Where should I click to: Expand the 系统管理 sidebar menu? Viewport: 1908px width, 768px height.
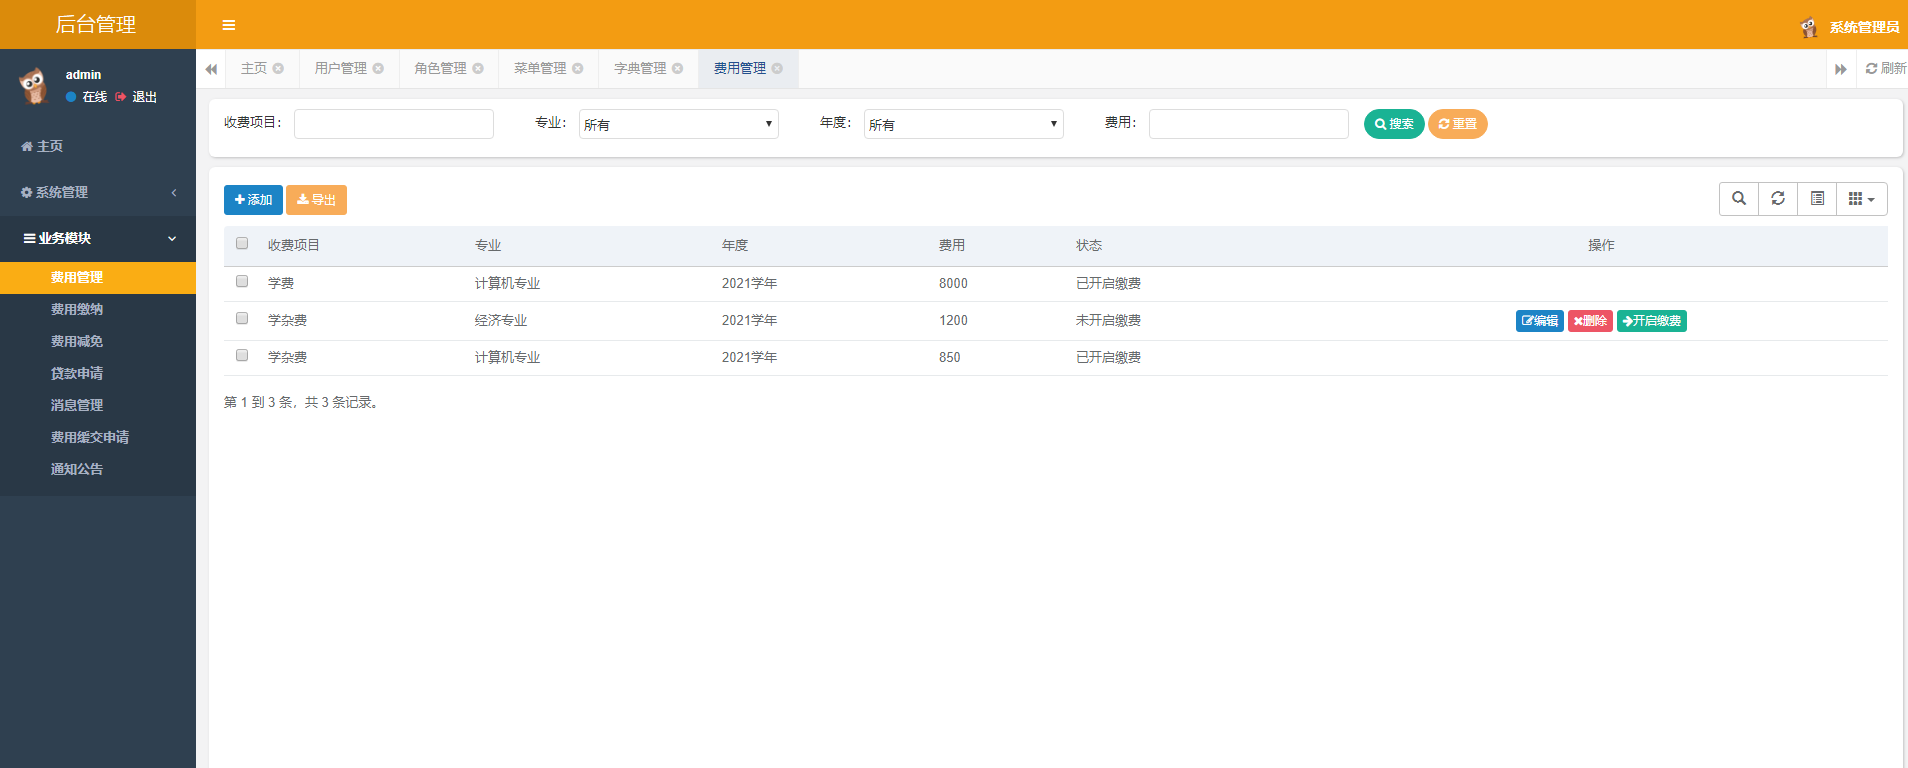click(x=98, y=192)
